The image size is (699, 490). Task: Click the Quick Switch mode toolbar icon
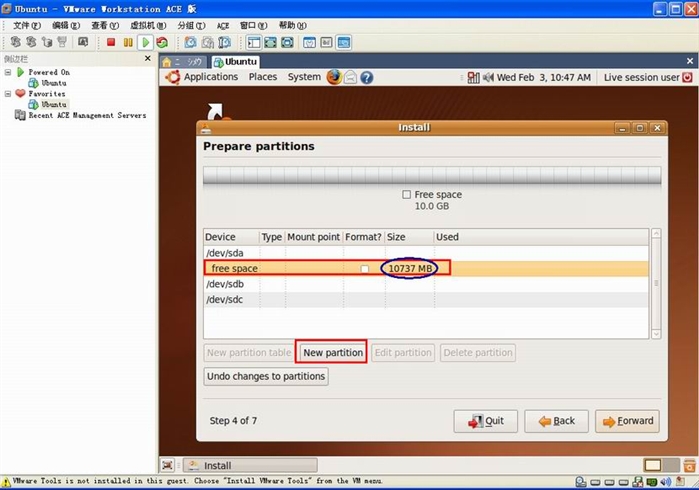click(288, 42)
